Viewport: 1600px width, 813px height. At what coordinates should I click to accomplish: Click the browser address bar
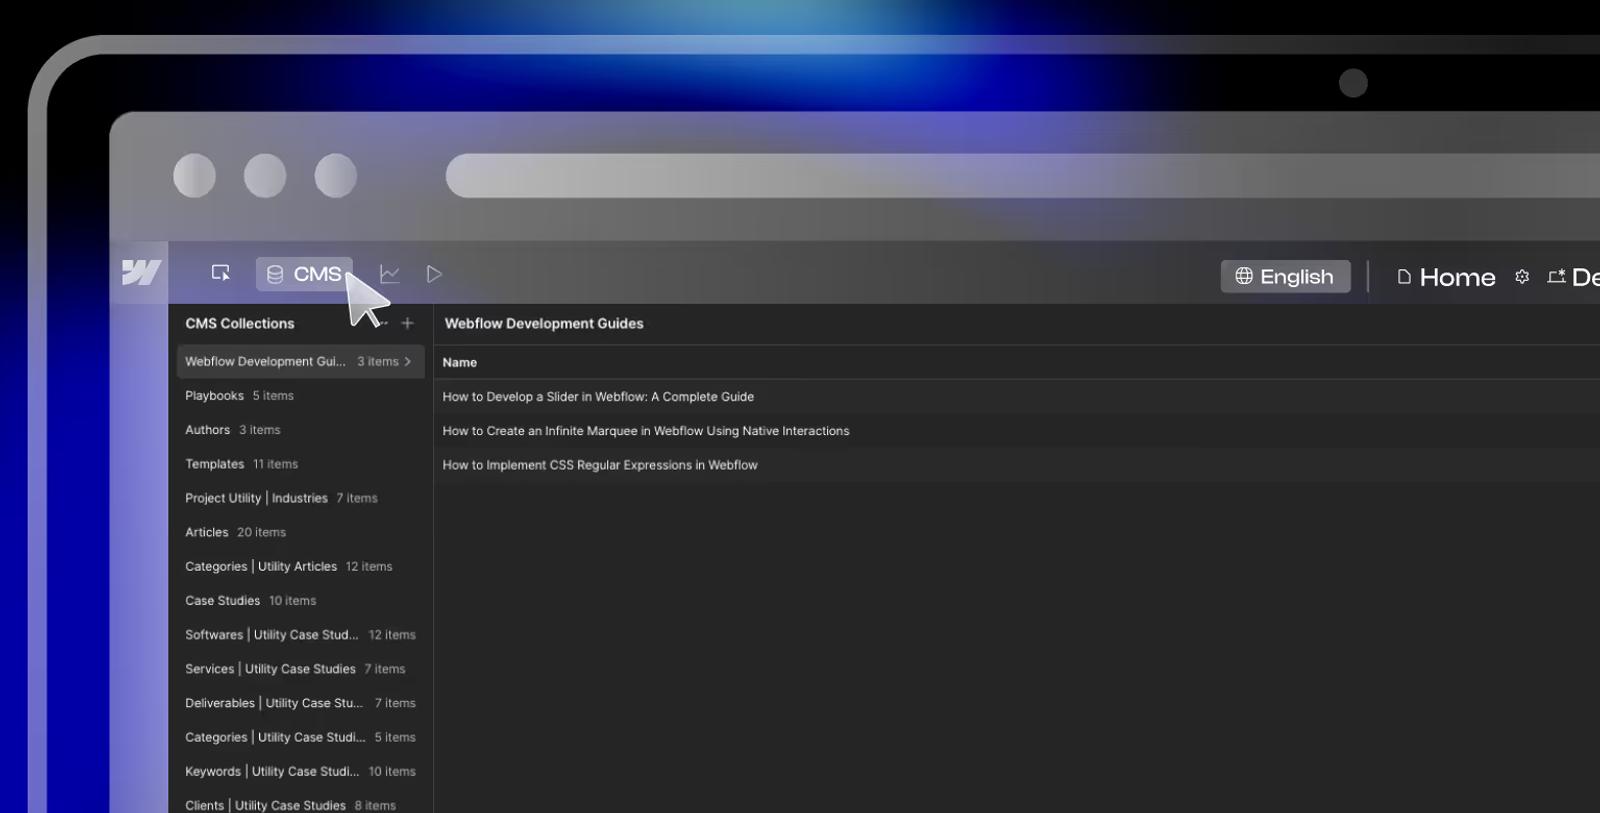coord(1022,176)
